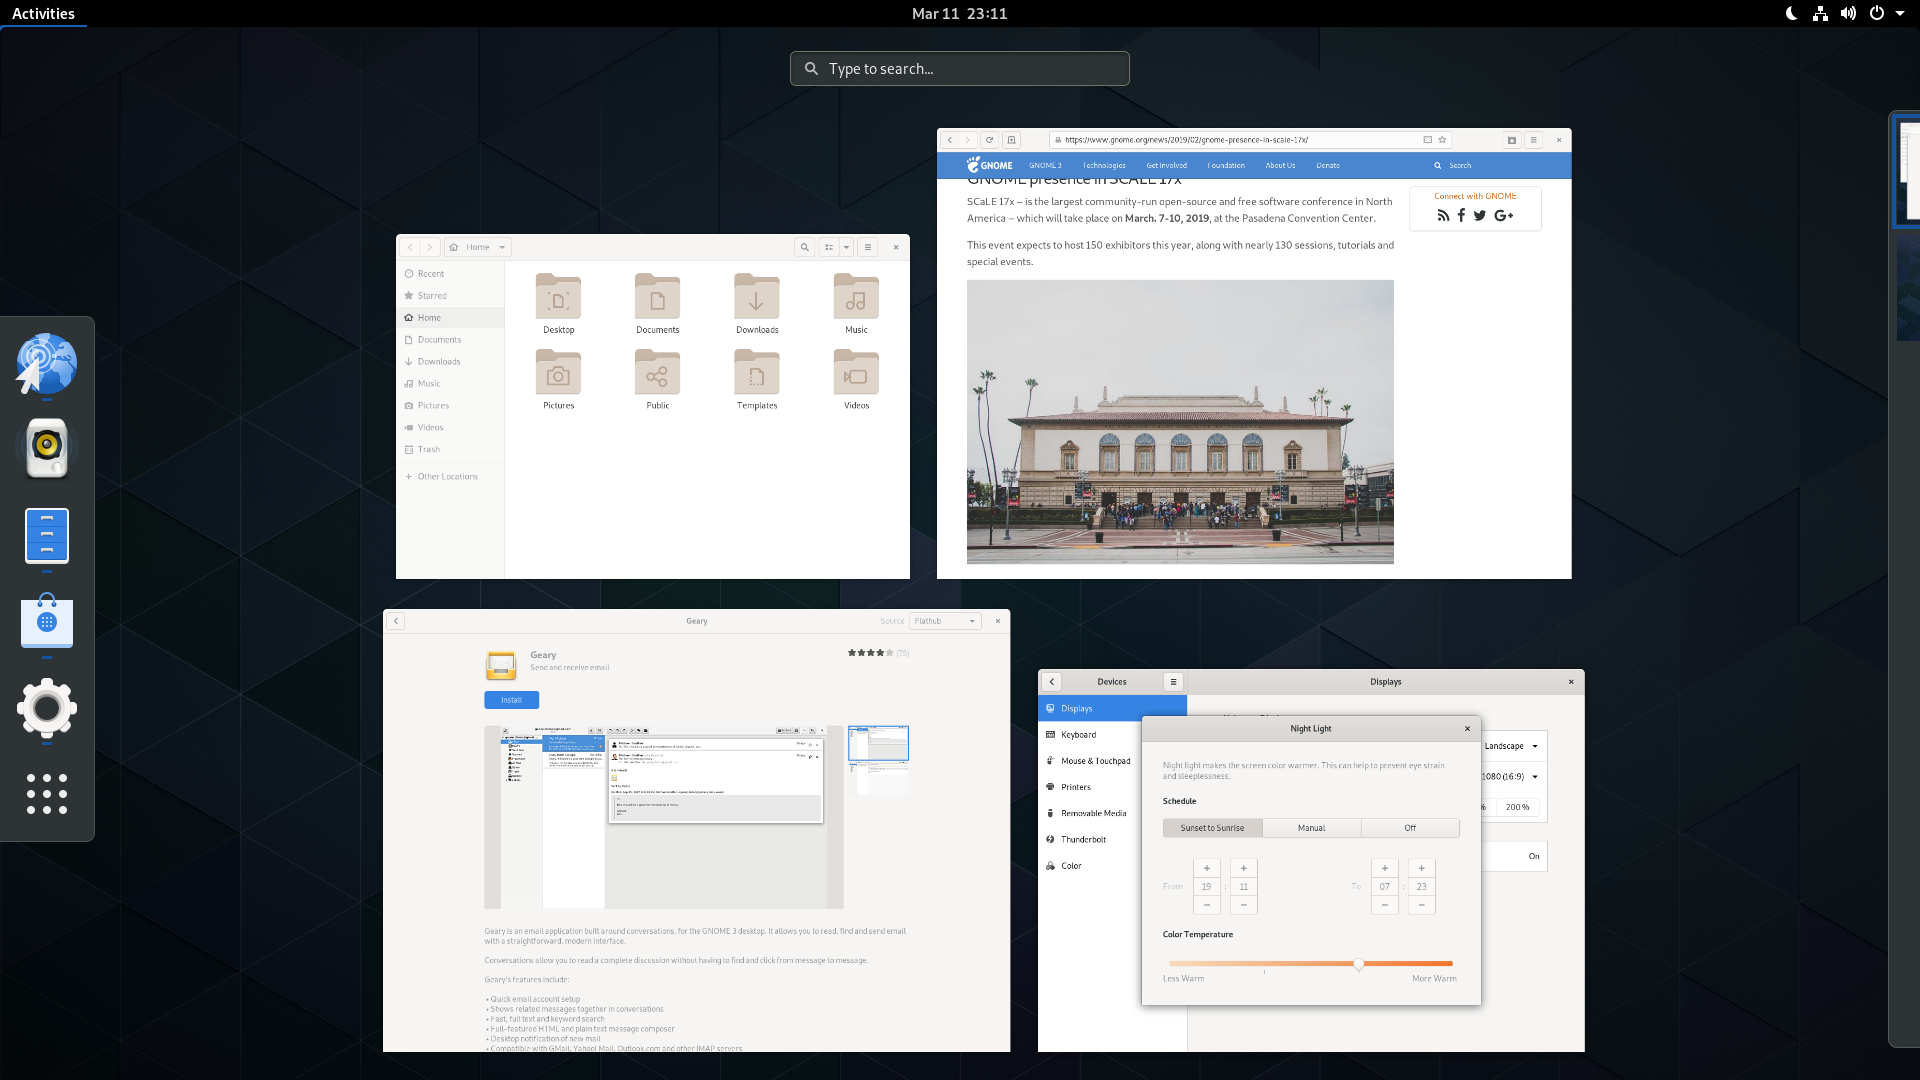Click Activities in the top bar
This screenshot has height=1080, width=1920.
point(43,13)
